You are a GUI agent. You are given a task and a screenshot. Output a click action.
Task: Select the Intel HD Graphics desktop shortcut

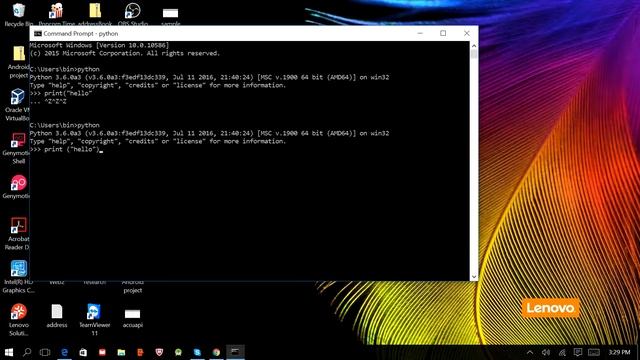pyautogui.click(x=18, y=277)
